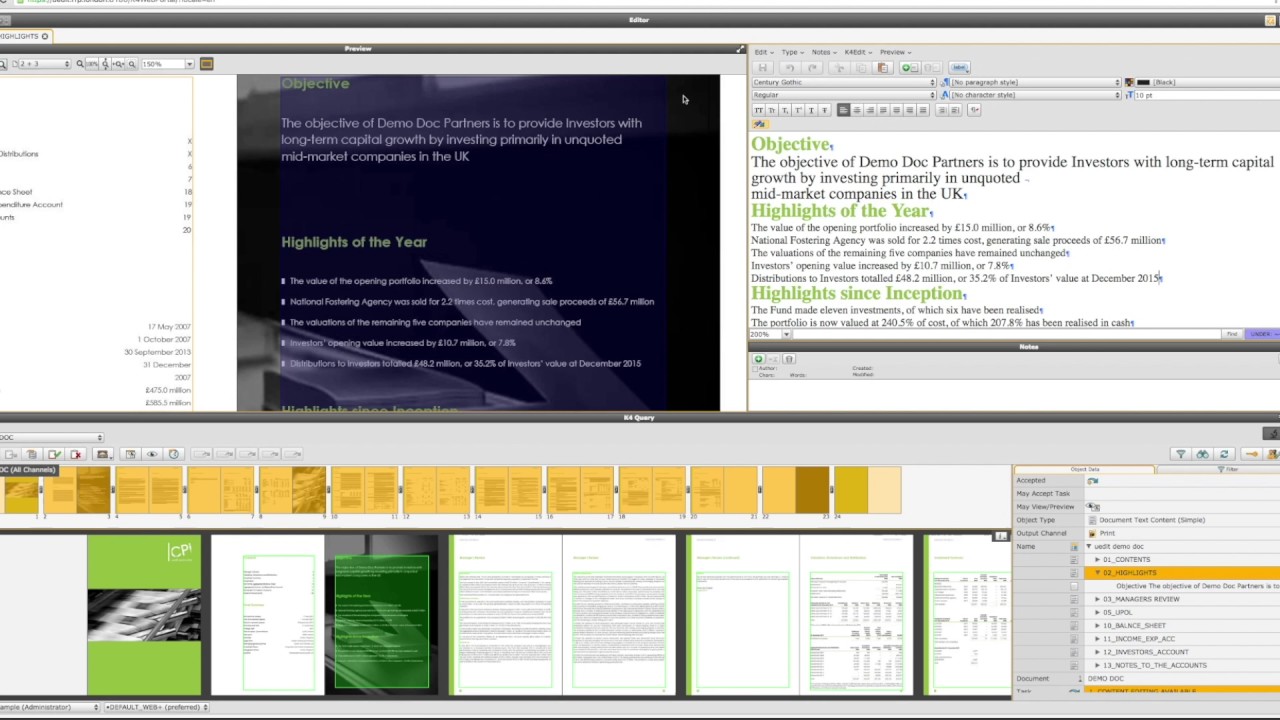Open the label button in the editor toolbar
The width and height of the screenshot is (1280, 720).
pos(959,68)
